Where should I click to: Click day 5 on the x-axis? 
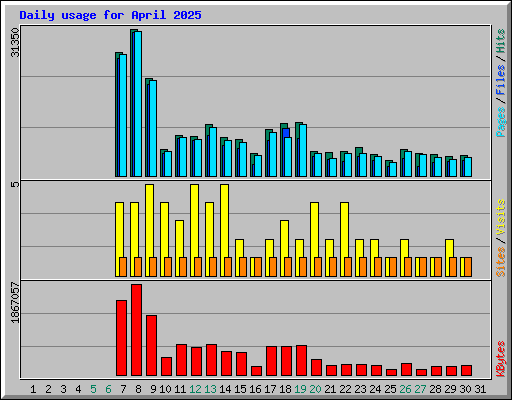pos(93,389)
